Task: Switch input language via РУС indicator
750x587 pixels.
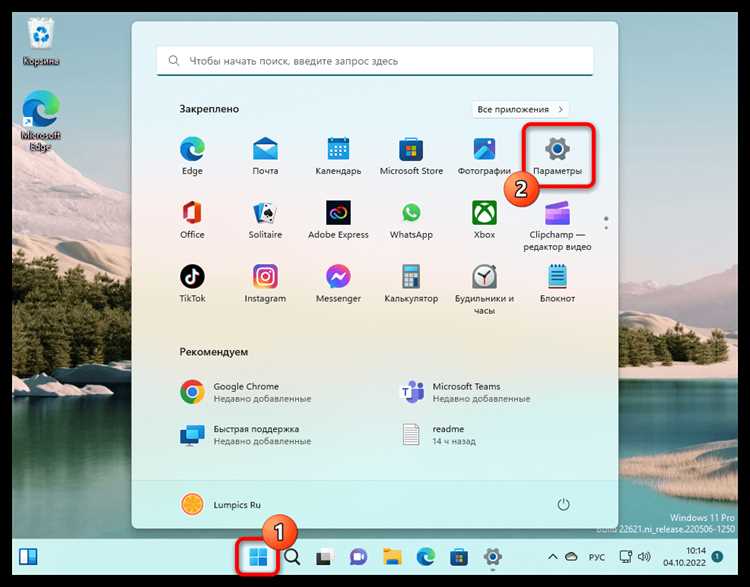Action: coord(596,557)
